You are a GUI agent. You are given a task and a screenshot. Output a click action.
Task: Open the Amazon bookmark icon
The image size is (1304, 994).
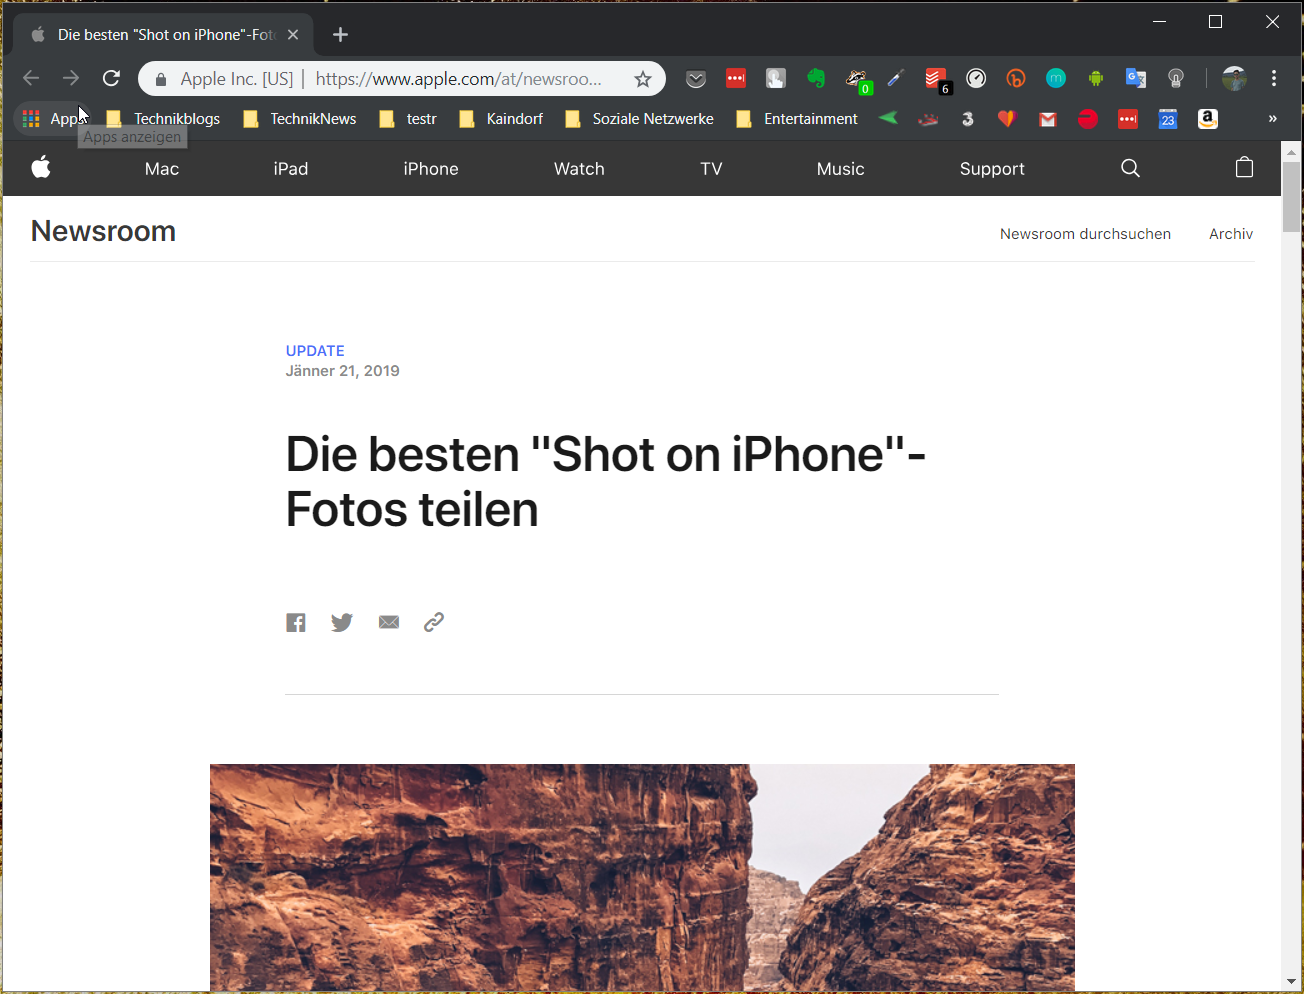click(x=1208, y=119)
